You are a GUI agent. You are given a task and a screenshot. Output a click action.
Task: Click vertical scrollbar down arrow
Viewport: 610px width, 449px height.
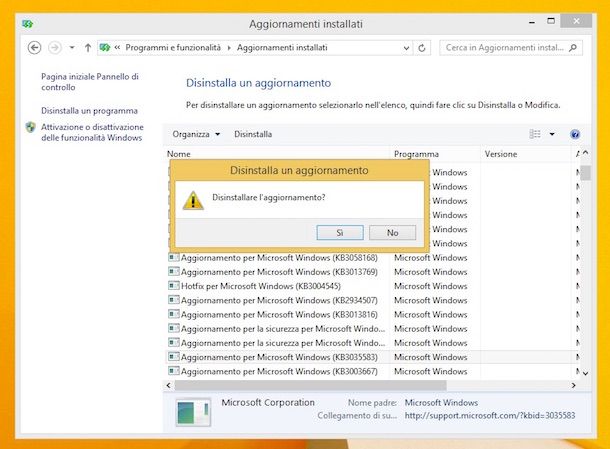click(585, 374)
